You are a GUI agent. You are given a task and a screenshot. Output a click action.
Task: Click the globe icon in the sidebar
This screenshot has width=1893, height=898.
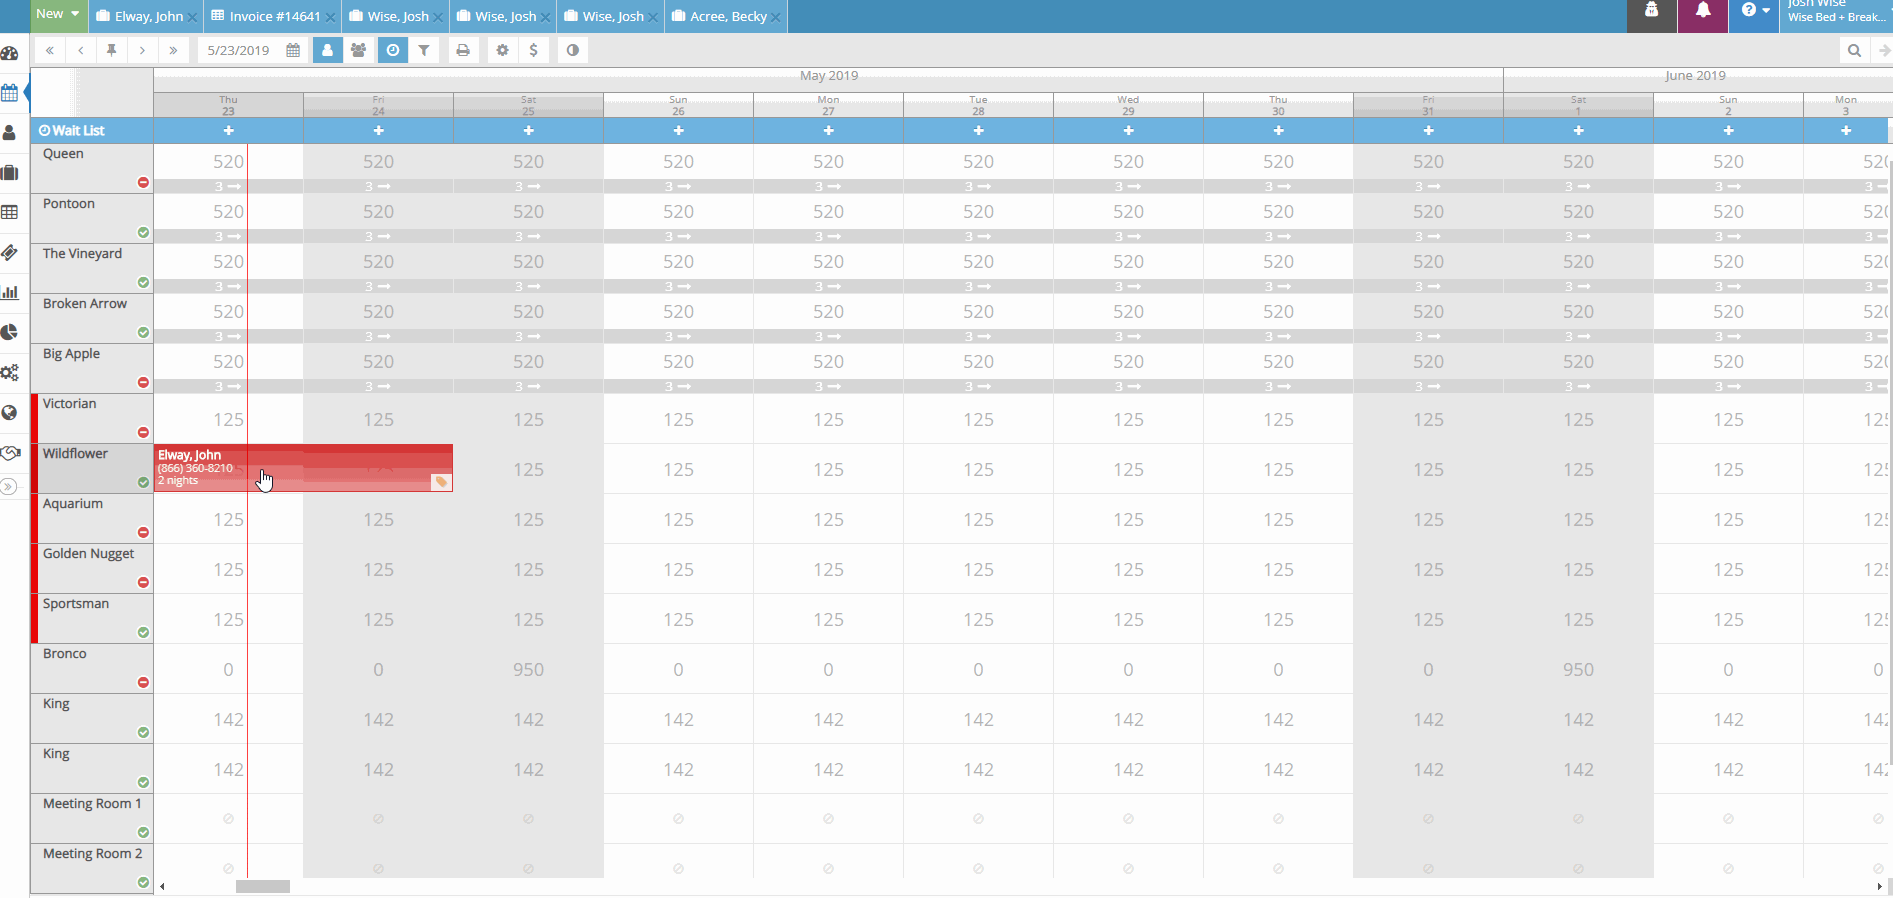(x=10, y=413)
